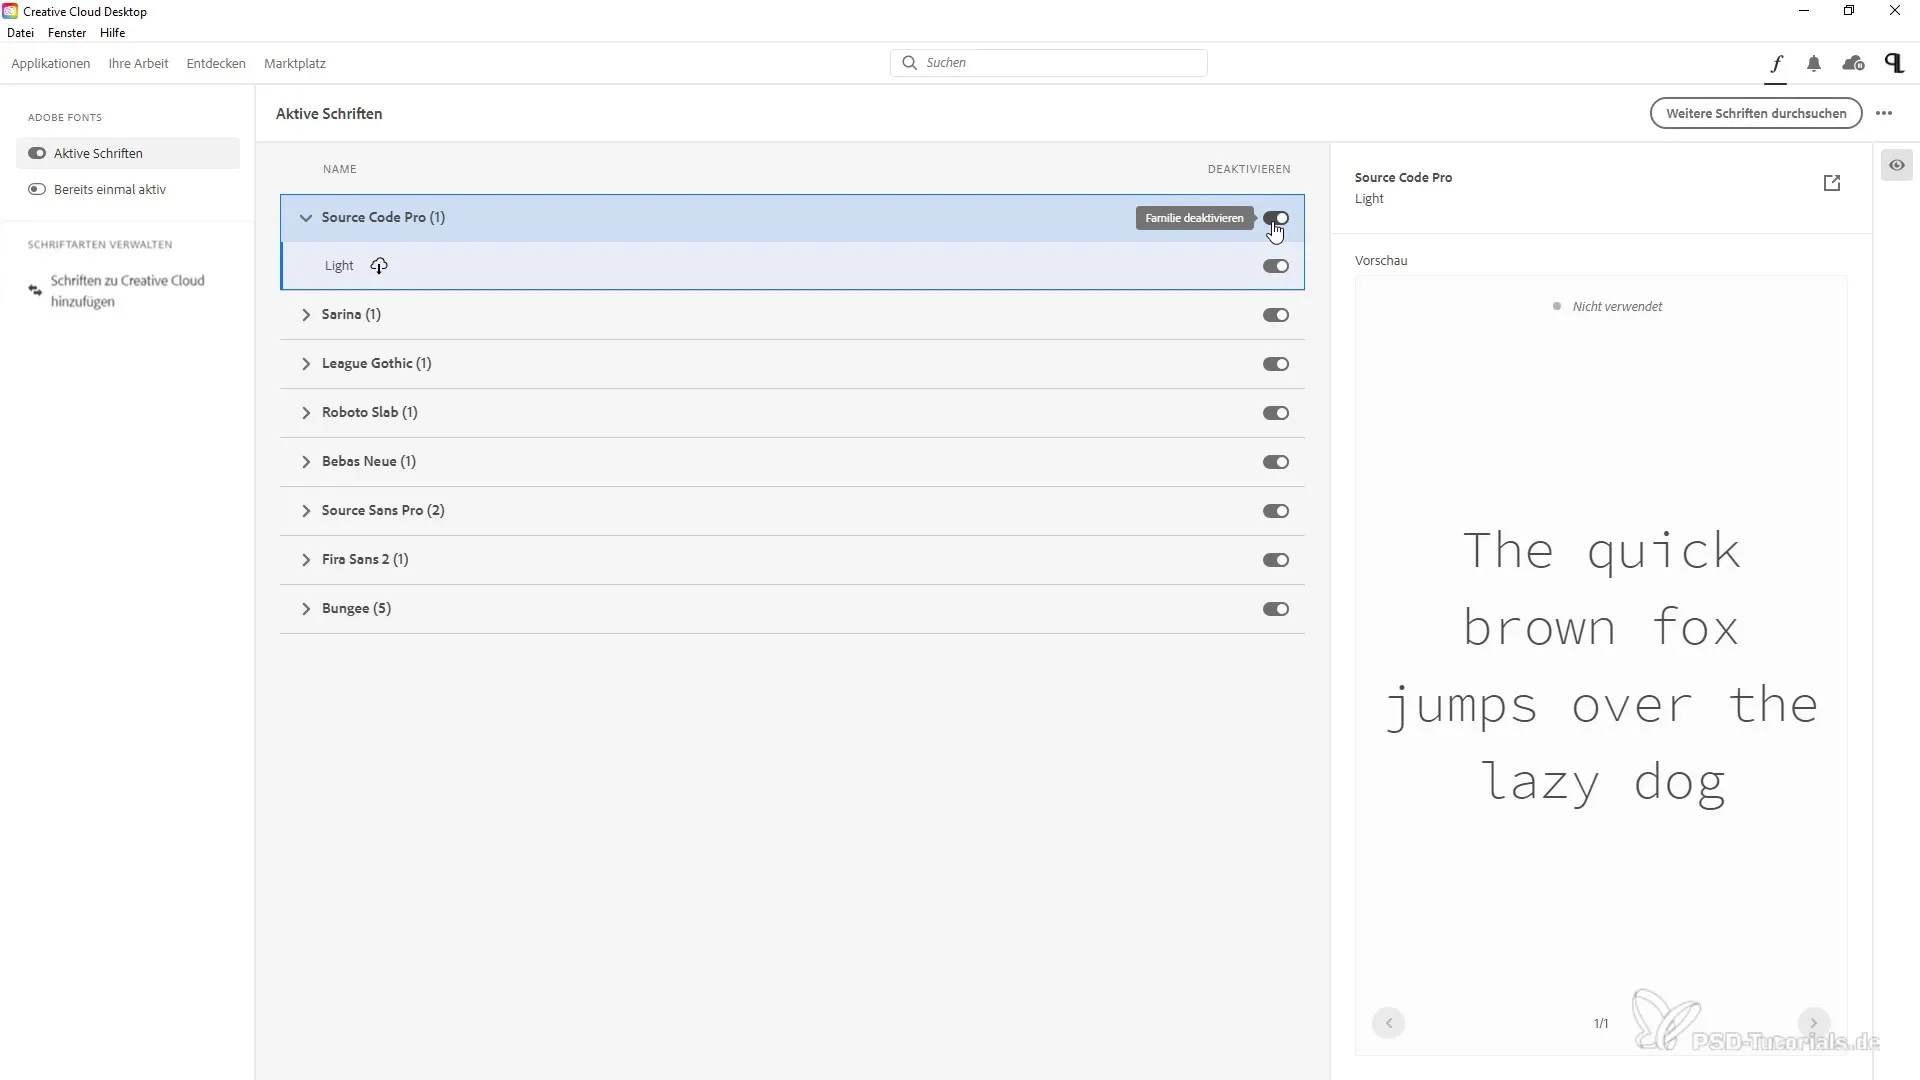Click the Bungee (5) family name
The image size is (1920, 1080).
point(356,608)
